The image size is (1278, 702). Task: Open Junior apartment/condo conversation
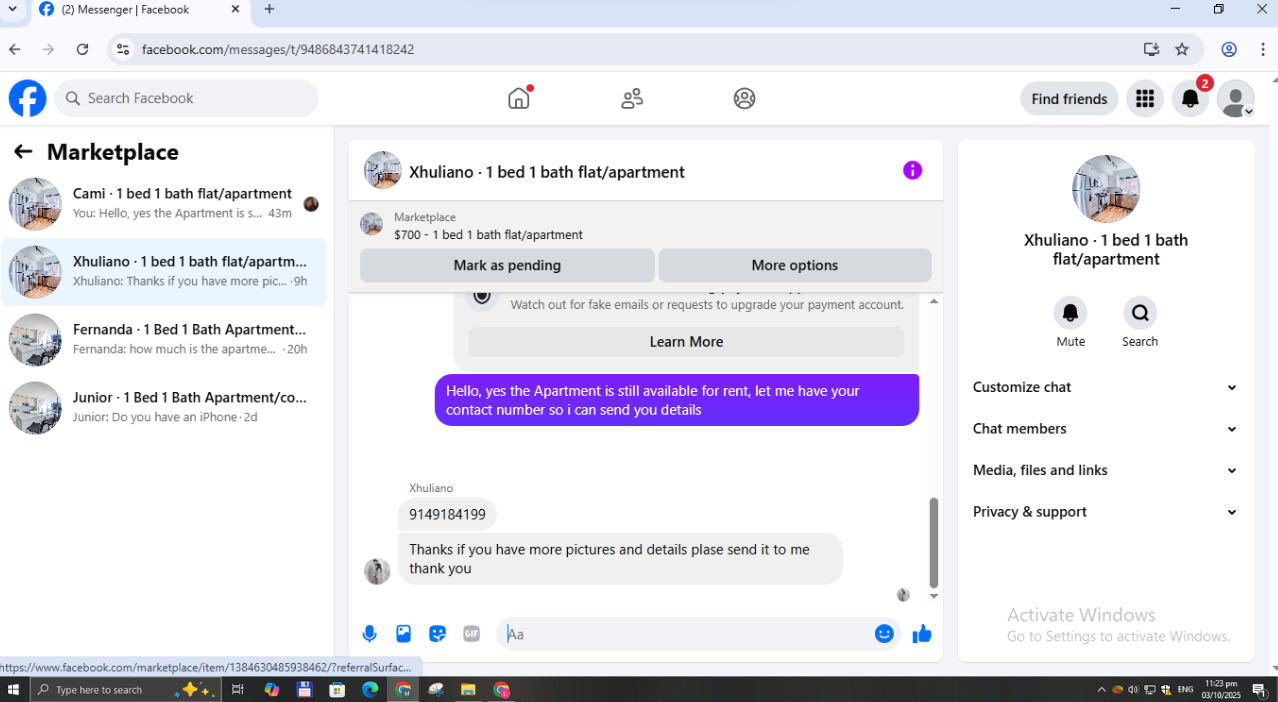click(164, 407)
